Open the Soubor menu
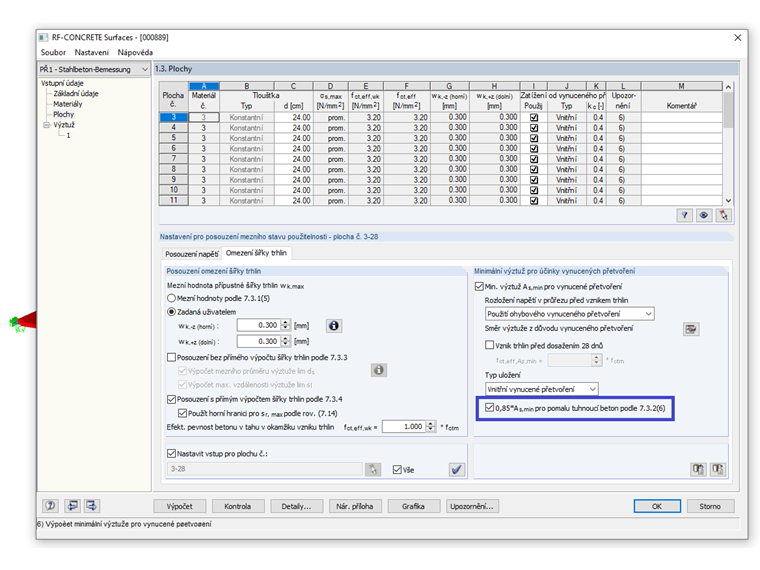 [53, 52]
